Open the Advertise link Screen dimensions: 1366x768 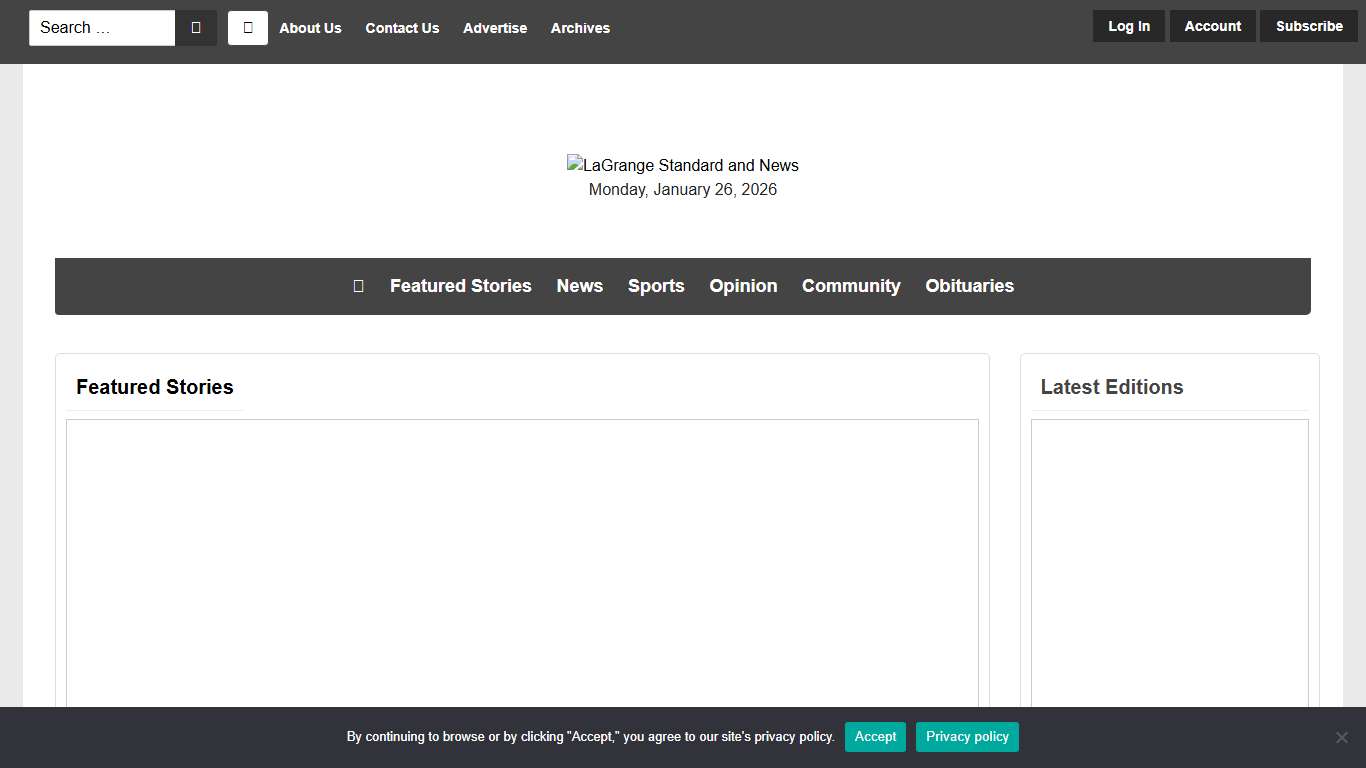pyautogui.click(x=495, y=28)
